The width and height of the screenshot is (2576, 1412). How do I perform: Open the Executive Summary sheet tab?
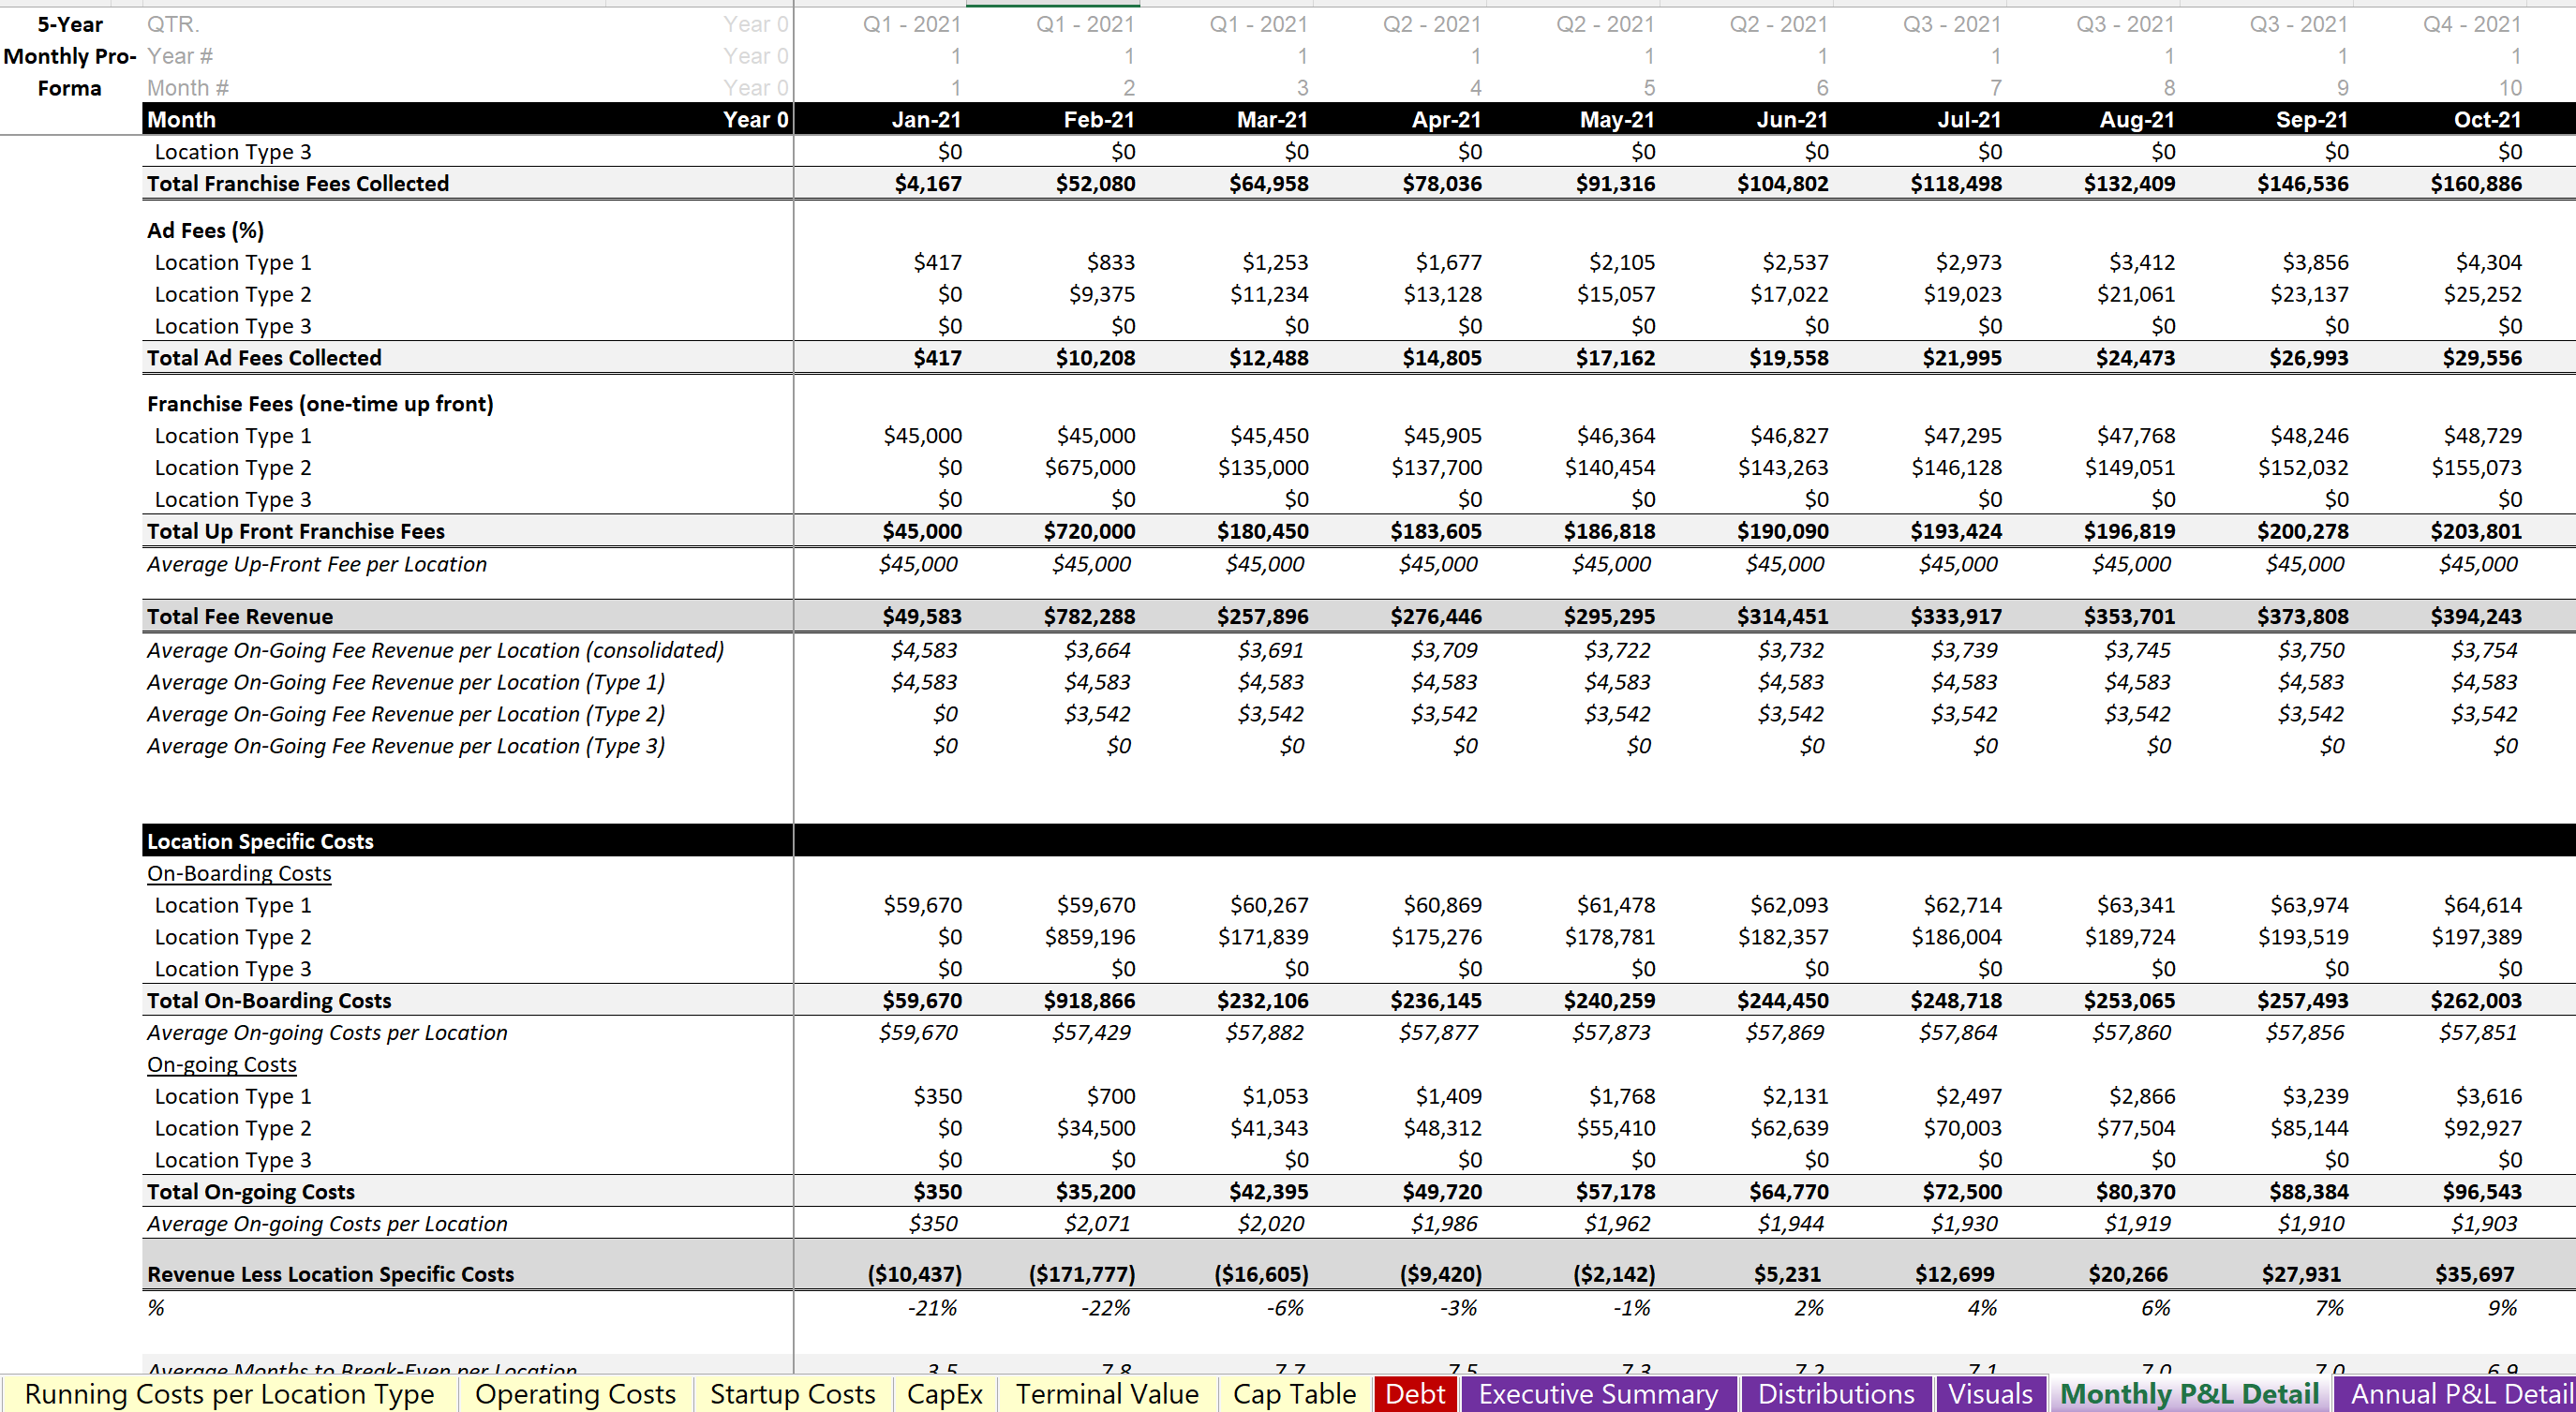[x=1598, y=1394]
